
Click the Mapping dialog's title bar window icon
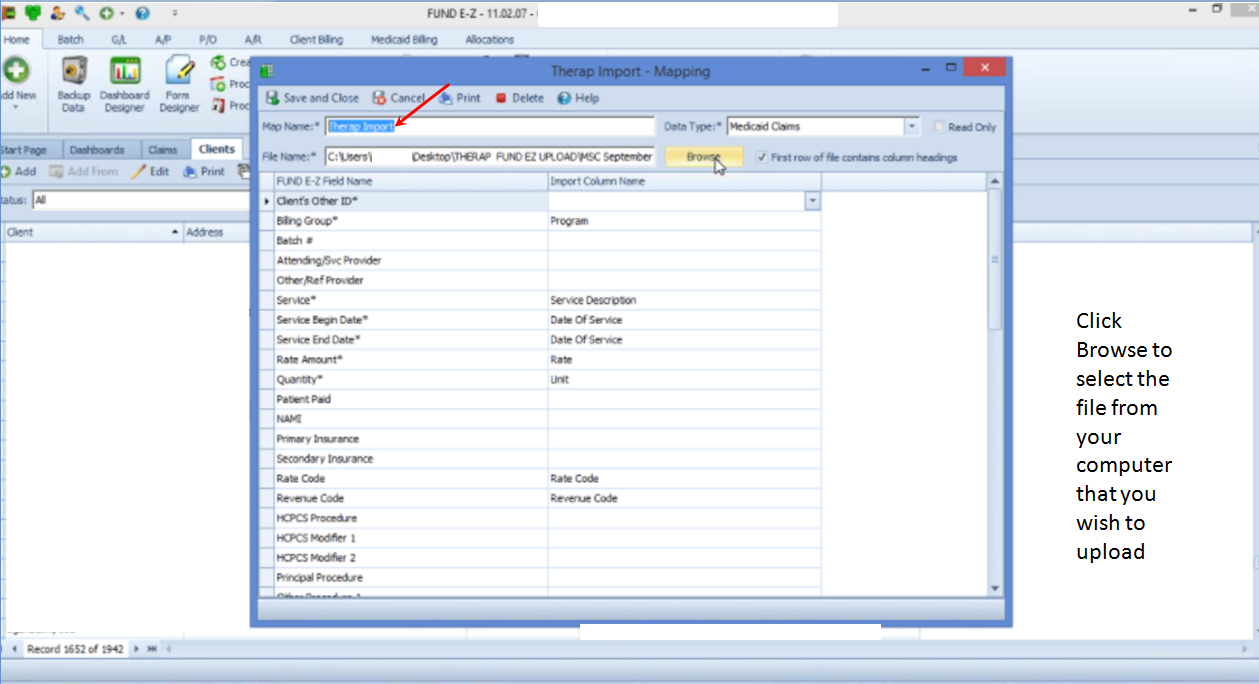[267, 71]
